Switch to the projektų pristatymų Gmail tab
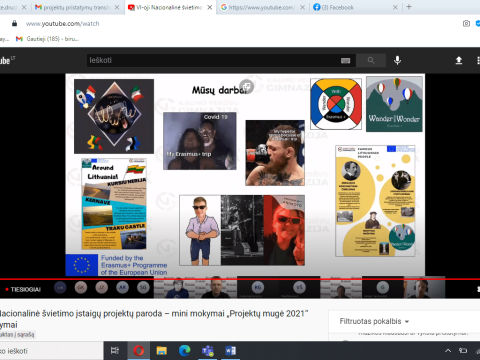Image resolution: width=480 pixels, height=360 pixels. coord(78,7)
